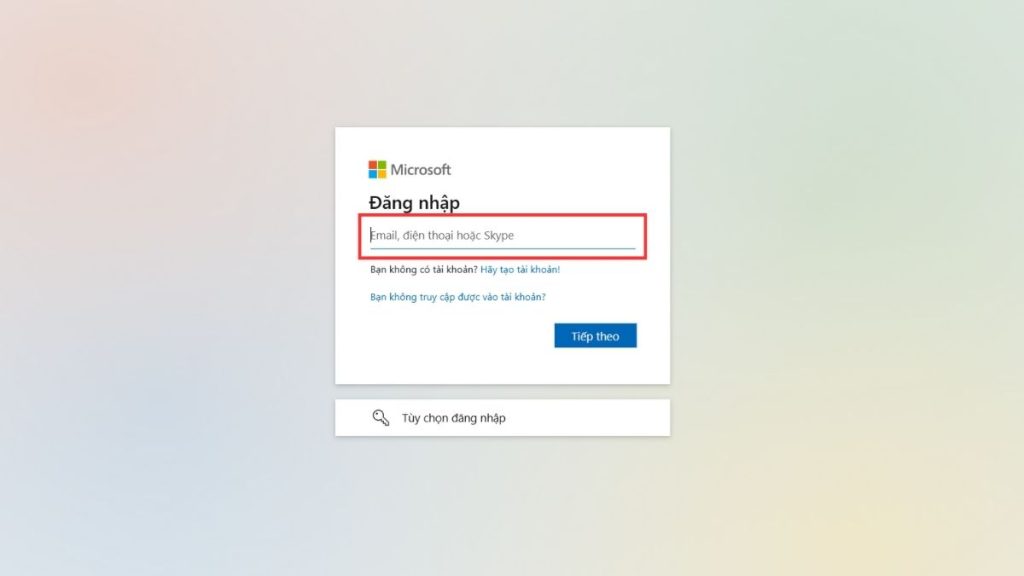The image size is (1024, 576).
Task: Click the blurred background outside the sign-in card
Action: 163,287
